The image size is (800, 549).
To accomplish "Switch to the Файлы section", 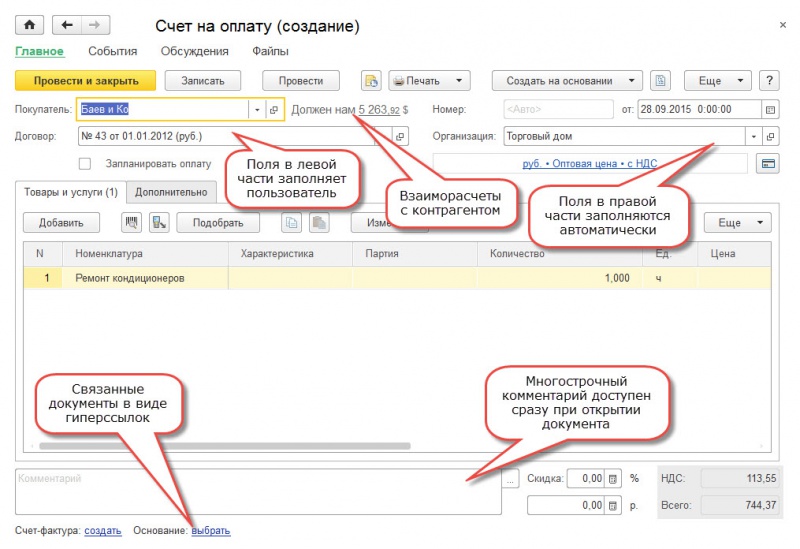I will 270,51.
